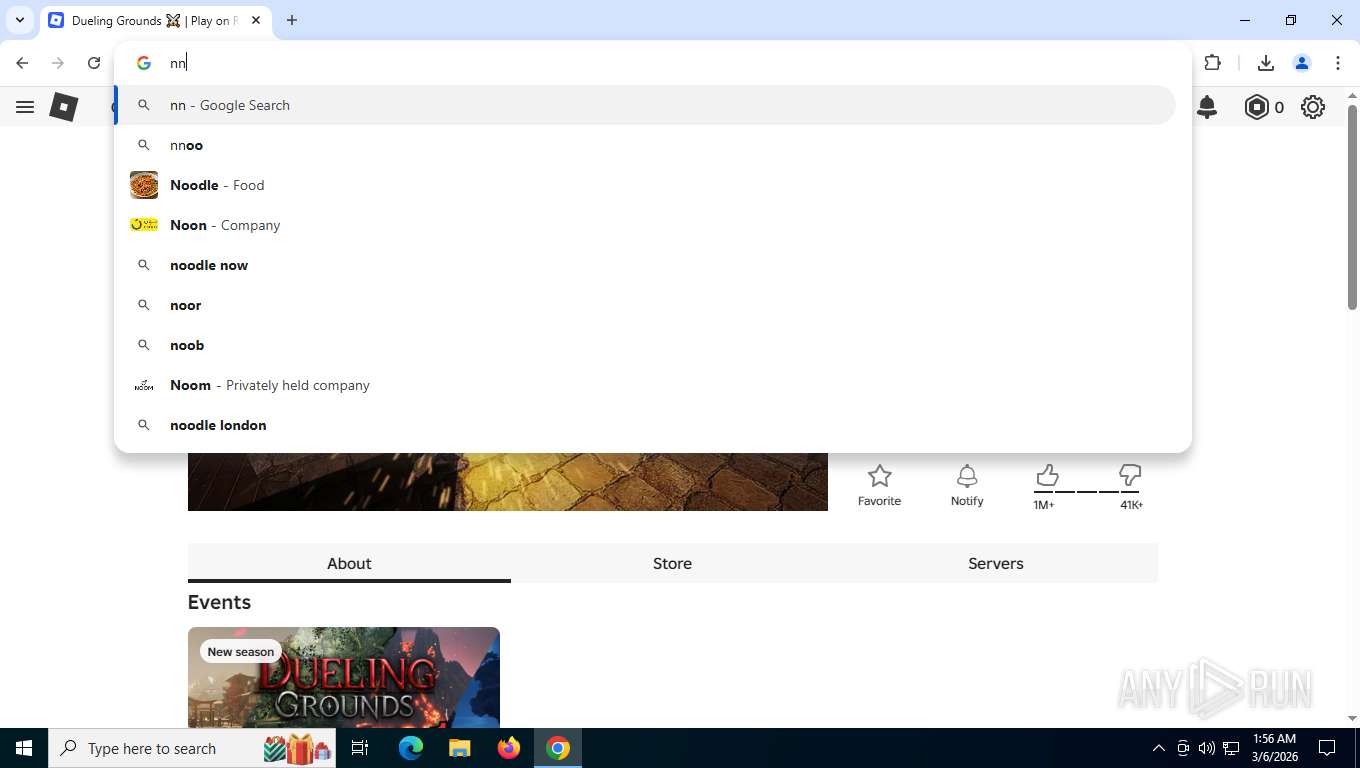Screen dimensions: 1360x768
Task: Open network icon in system tray
Action: click(1231, 748)
